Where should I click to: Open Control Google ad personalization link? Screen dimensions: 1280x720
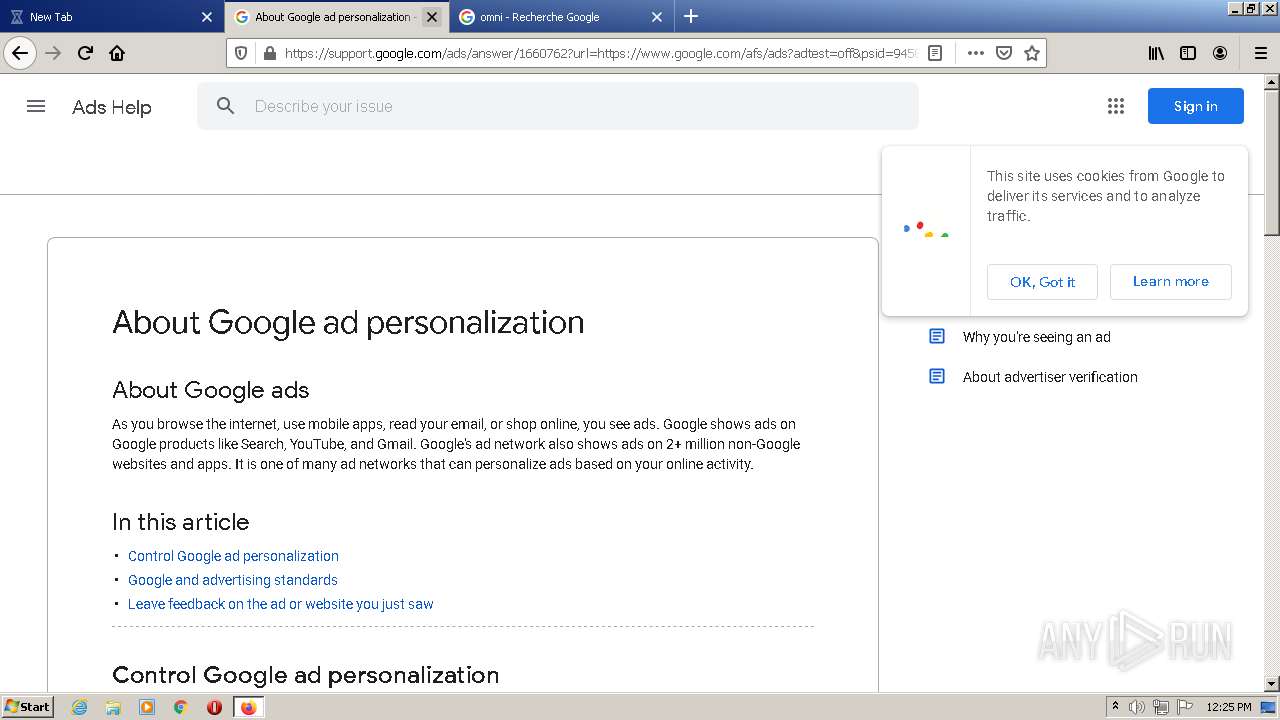tap(233, 556)
